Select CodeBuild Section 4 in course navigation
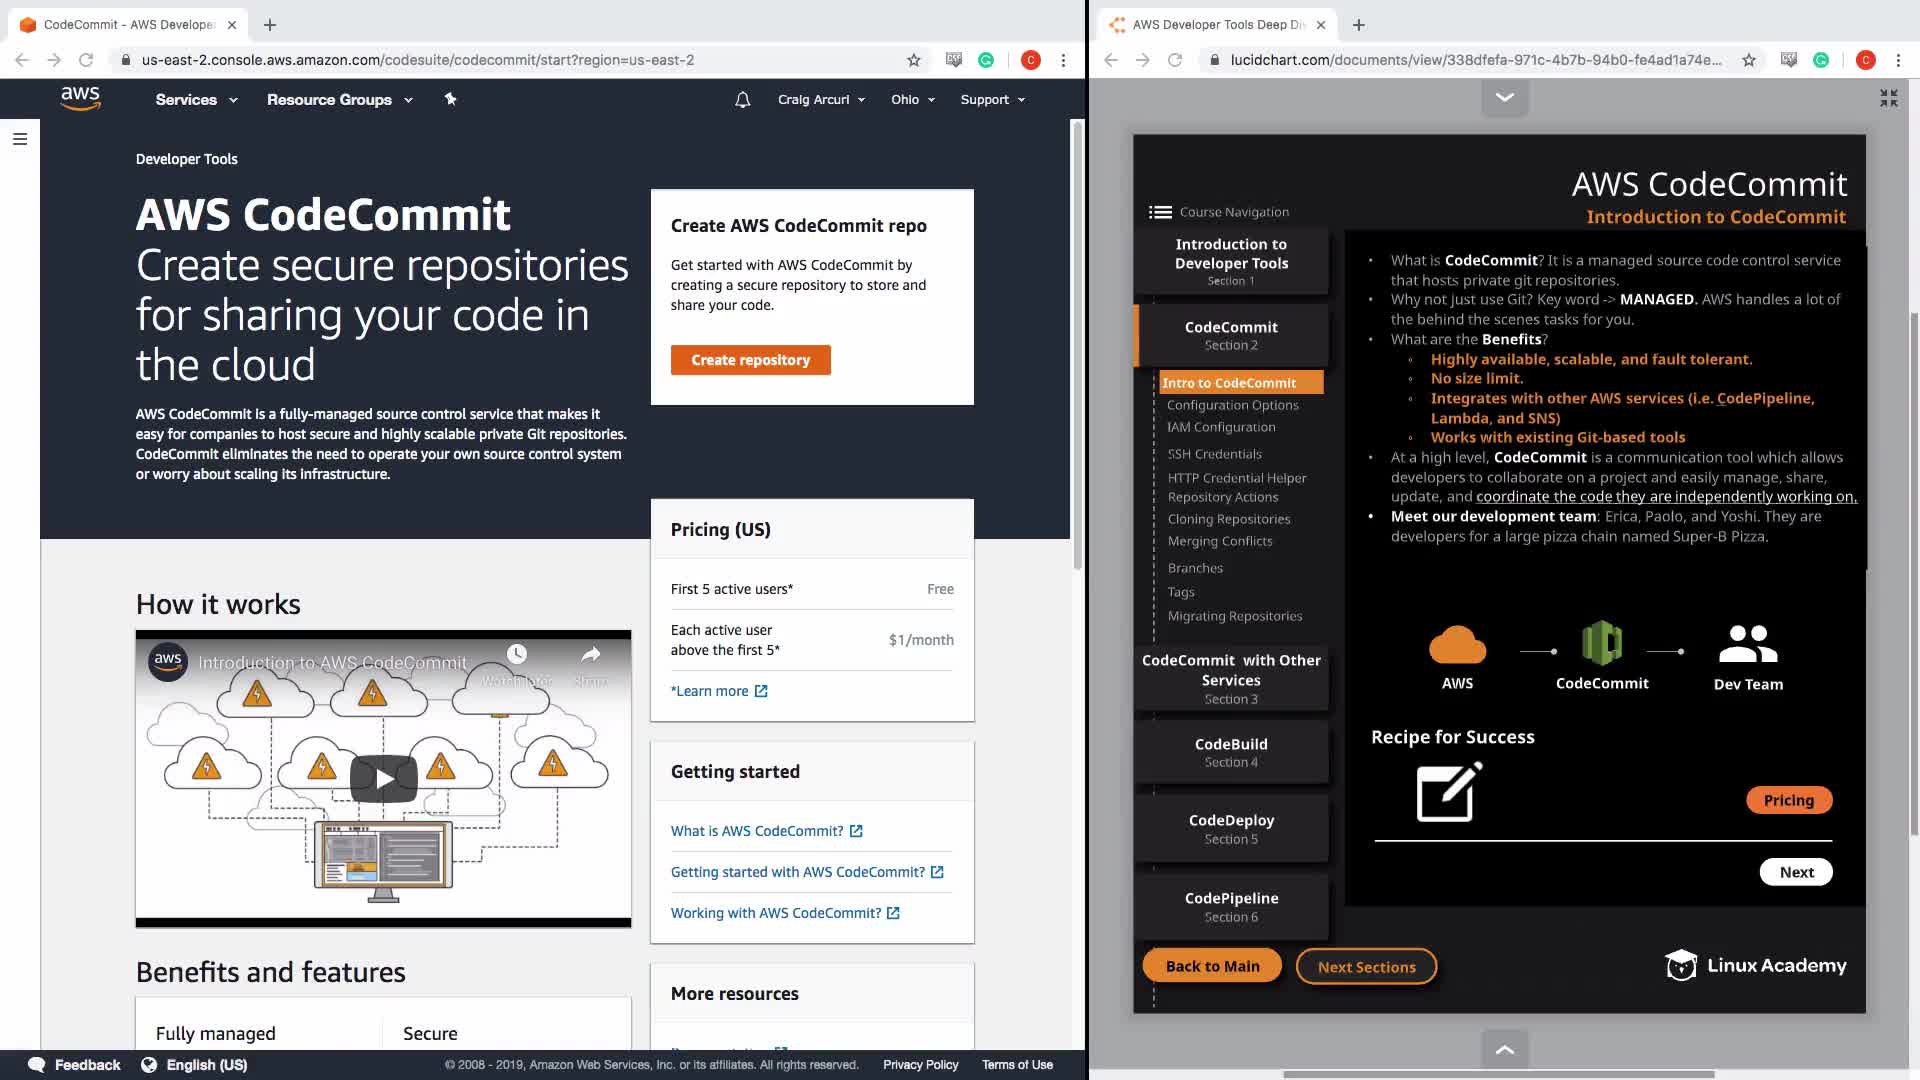The image size is (1920, 1080). [x=1231, y=752]
